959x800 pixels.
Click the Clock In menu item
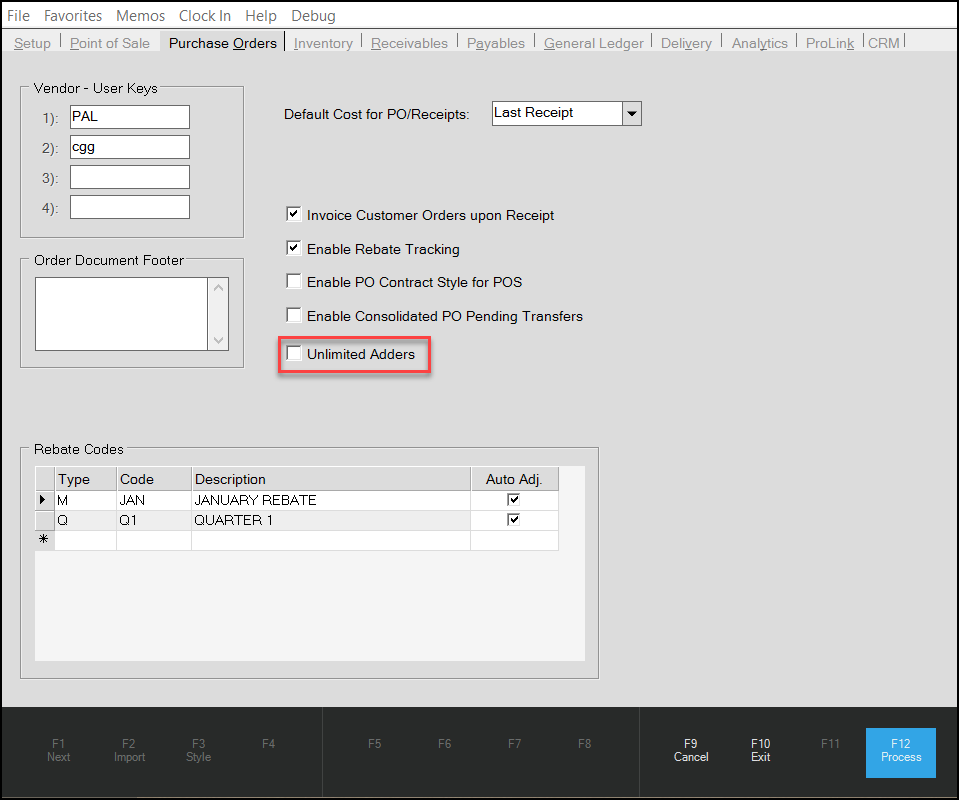pos(205,16)
